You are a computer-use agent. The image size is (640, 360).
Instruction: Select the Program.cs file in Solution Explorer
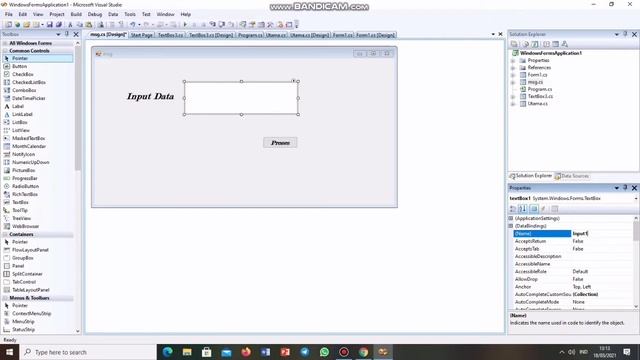pyautogui.click(x=540, y=89)
